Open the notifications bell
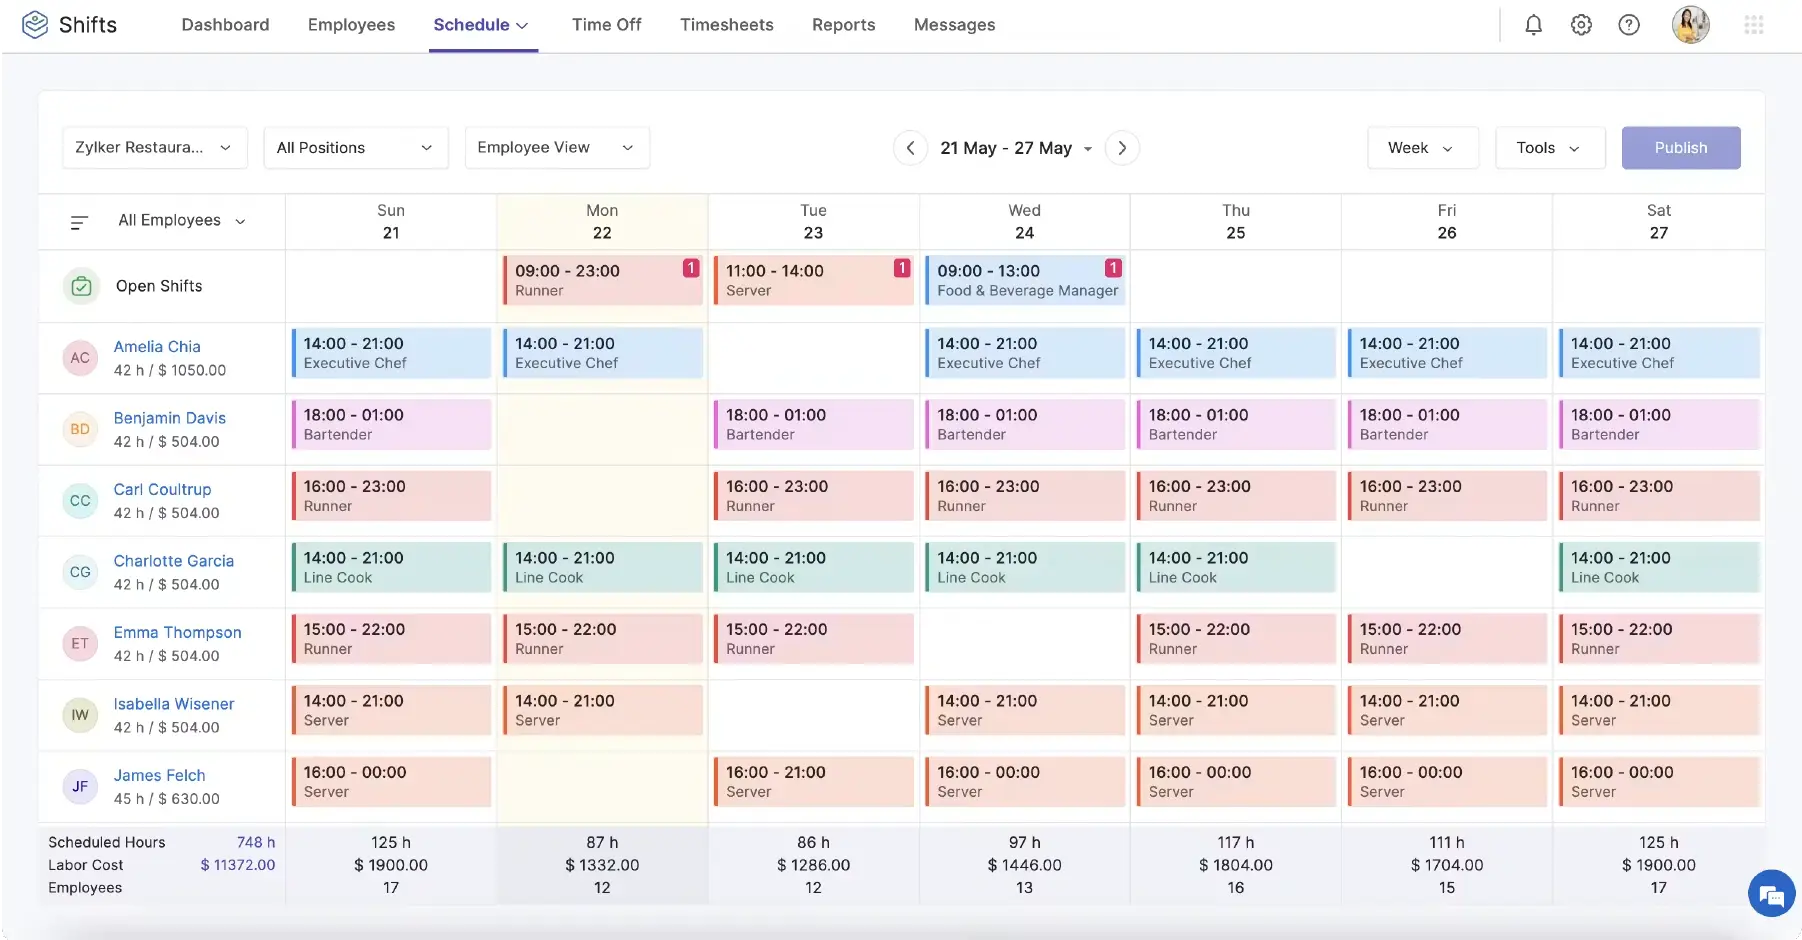The height and width of the screenshot is (940, 1802). 1533,25
